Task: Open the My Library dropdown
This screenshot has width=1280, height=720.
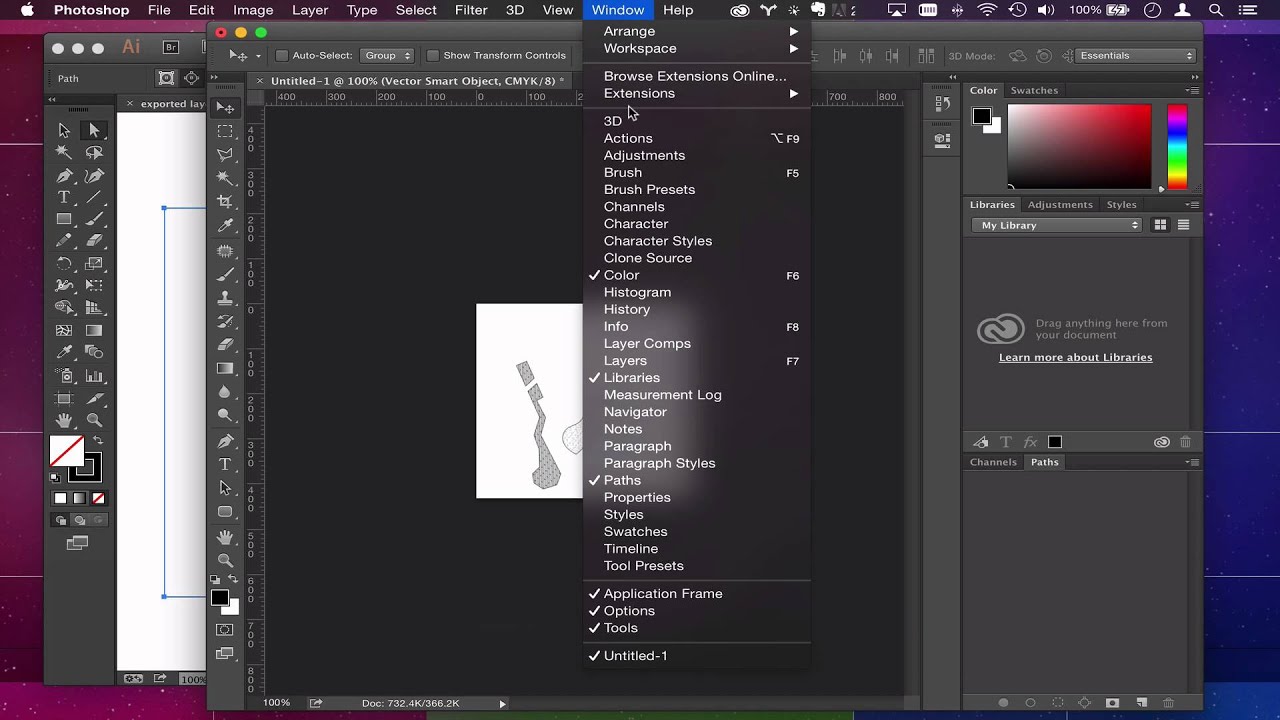Action: (x=1057, y=225)
